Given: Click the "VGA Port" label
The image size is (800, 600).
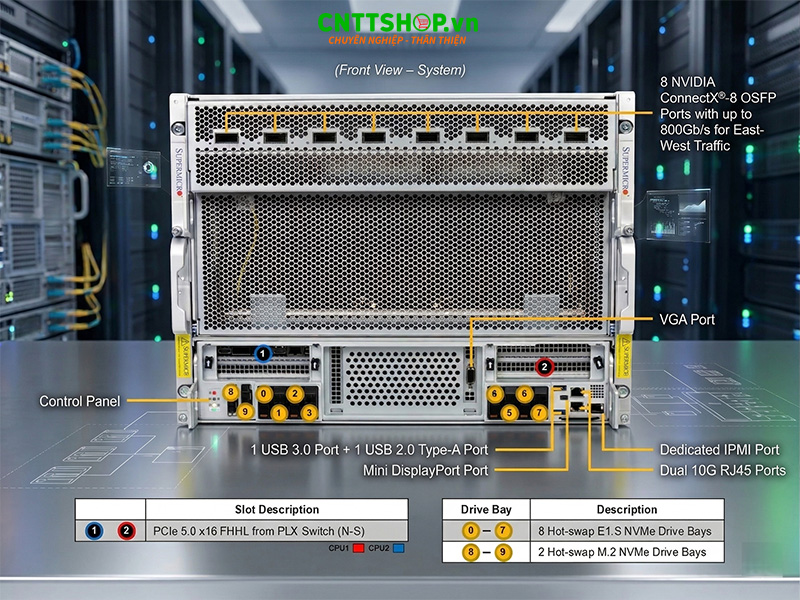Looking at the screenshot, I should pyautogui.click(x=687, y=320).
